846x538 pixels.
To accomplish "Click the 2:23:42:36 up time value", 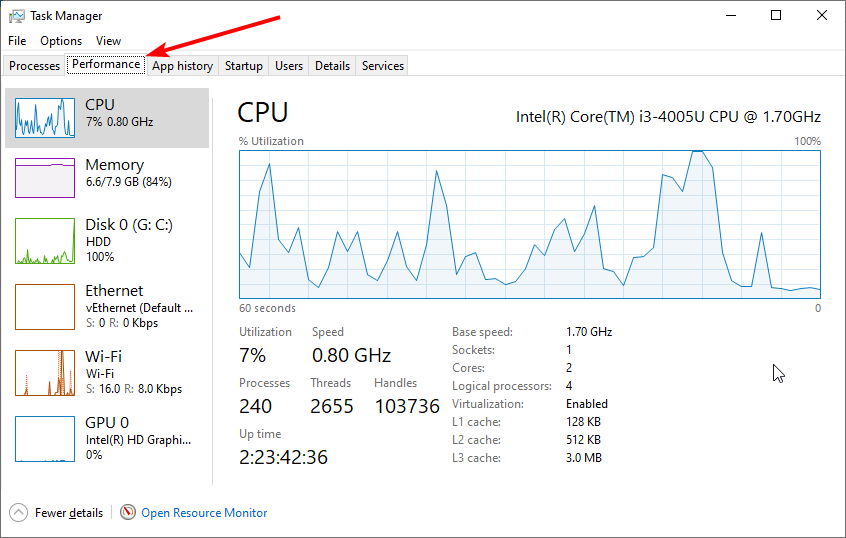I will tap(283, 457).
